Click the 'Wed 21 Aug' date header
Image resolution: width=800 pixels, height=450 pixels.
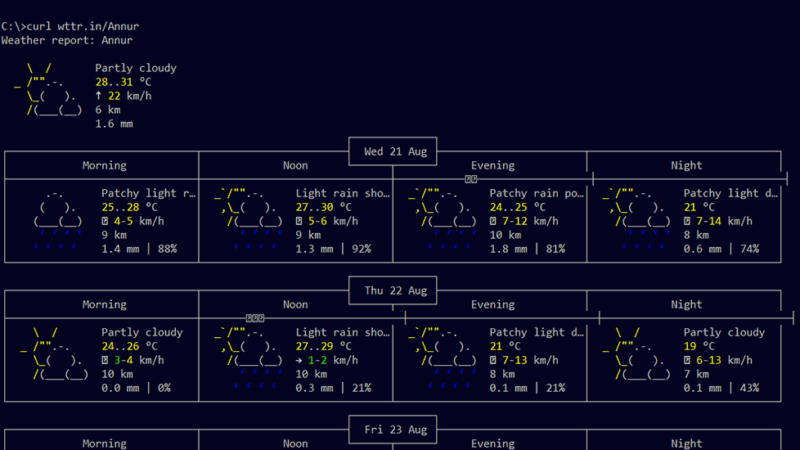[x=395, y=152]
